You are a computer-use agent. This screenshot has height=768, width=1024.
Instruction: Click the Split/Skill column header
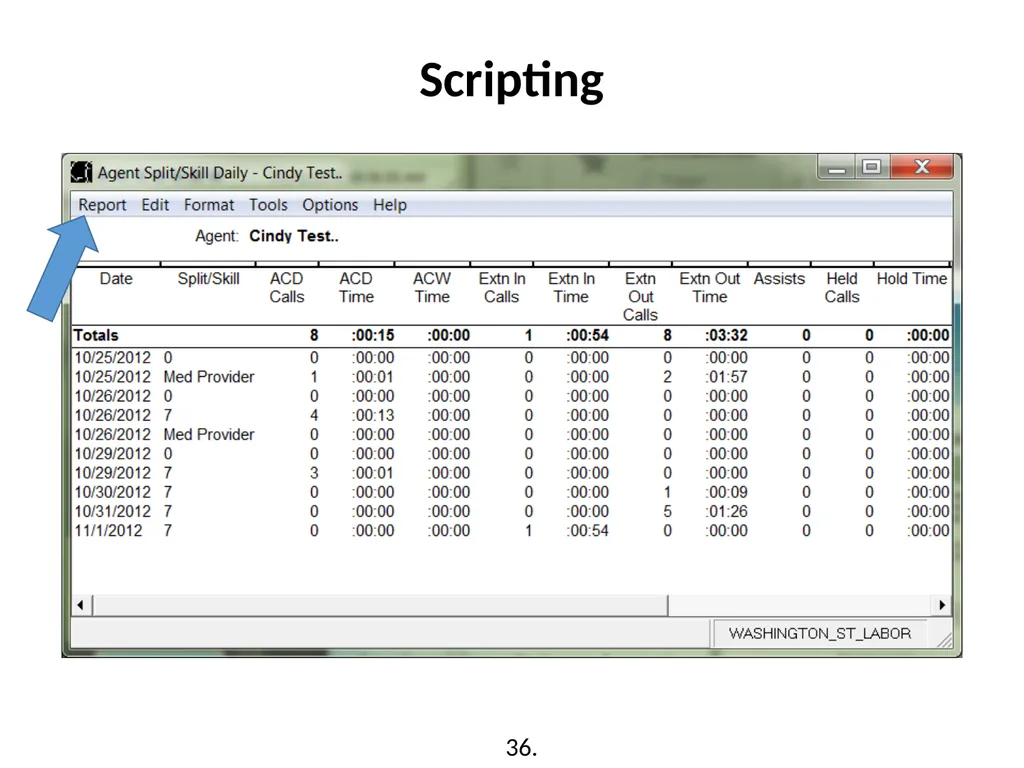pos(208,279)
